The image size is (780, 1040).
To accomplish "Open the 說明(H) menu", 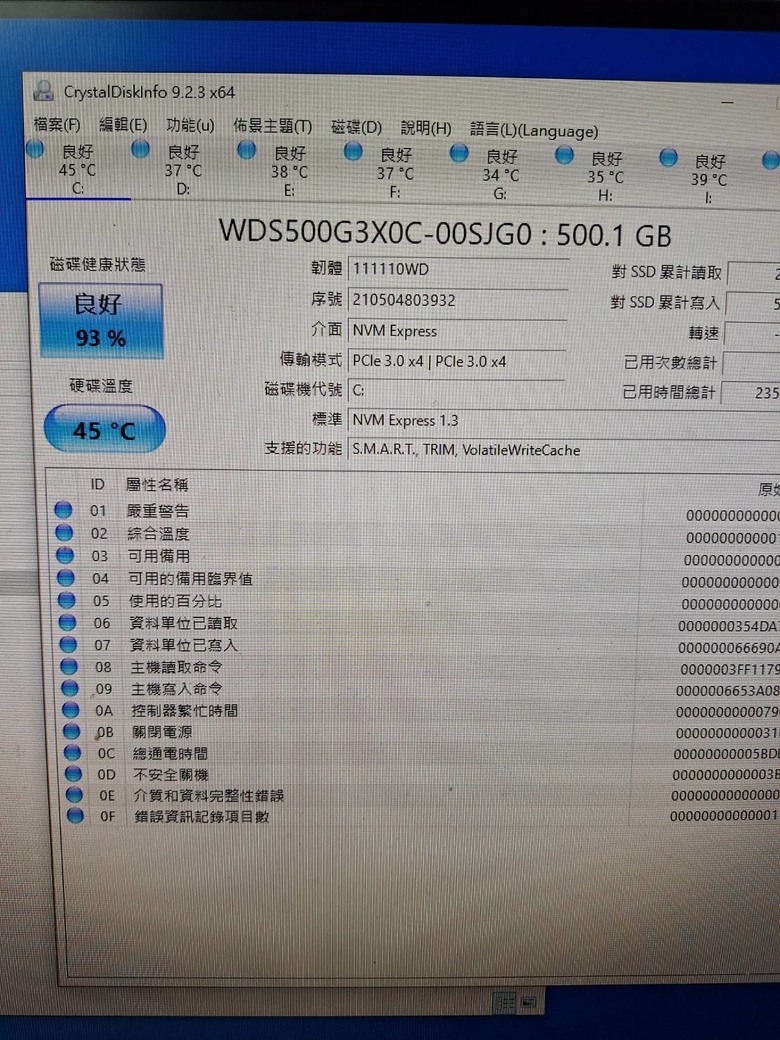I will pos(426,128).
